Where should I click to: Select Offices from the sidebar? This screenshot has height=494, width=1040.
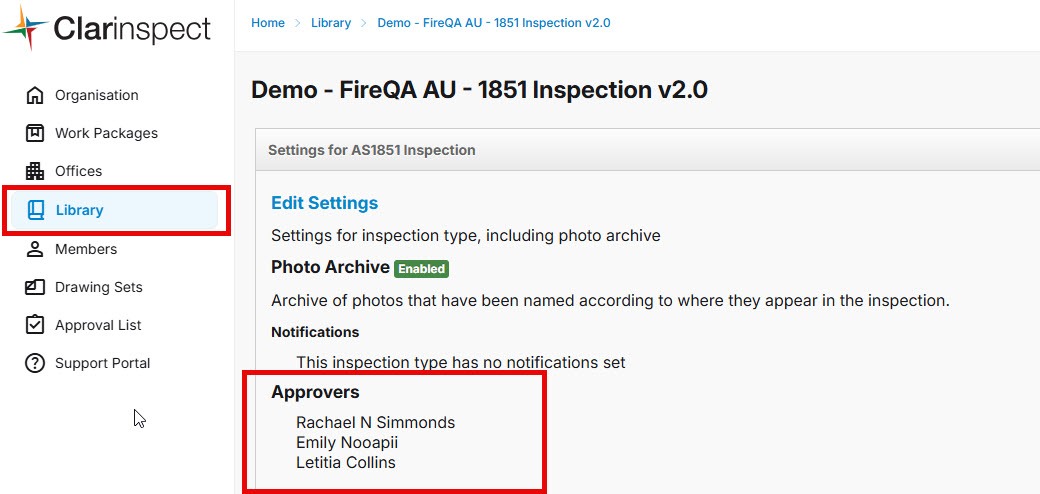coord(78,172)
